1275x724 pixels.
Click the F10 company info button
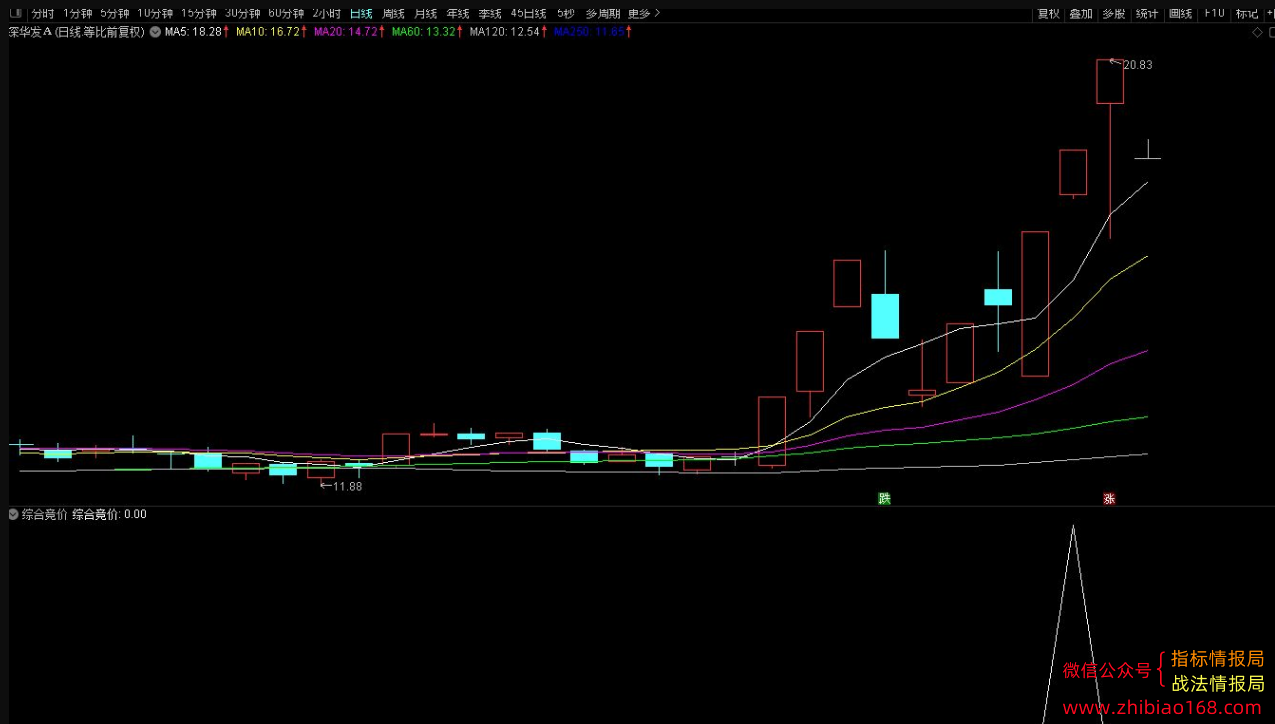1214,13
